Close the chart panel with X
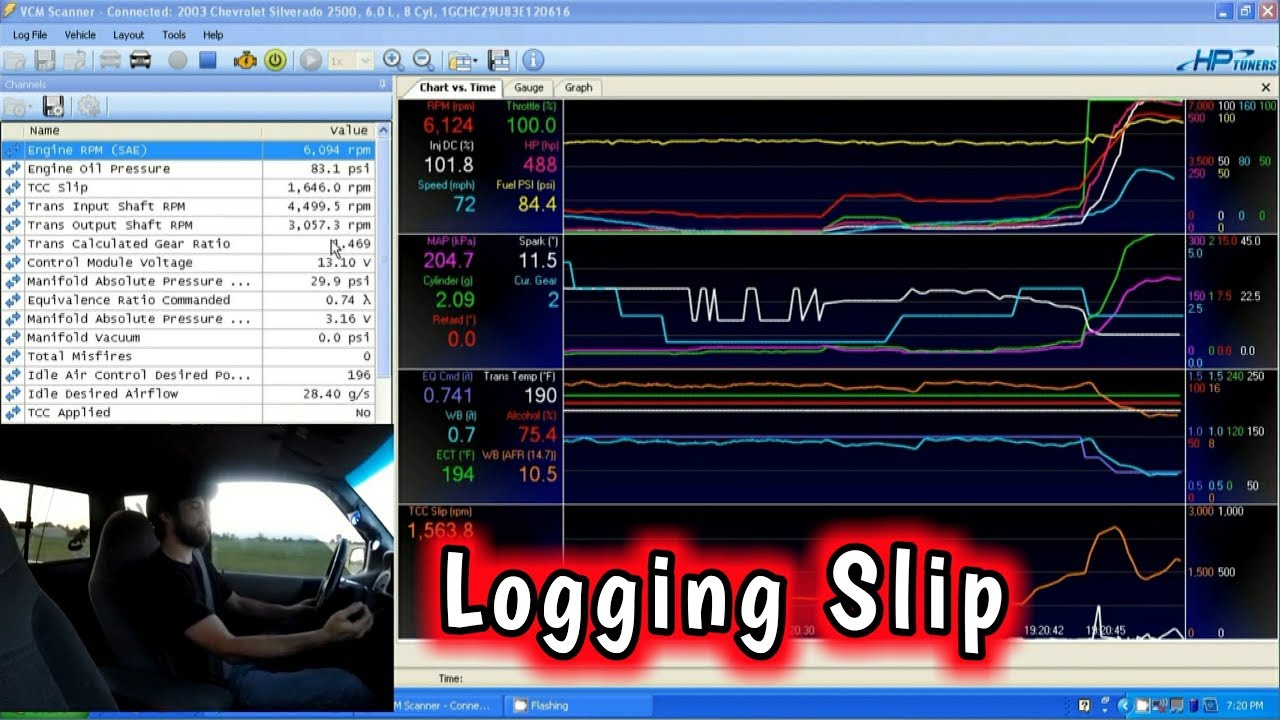This screenshot has height=720, width=1280. click(1265, 88)
